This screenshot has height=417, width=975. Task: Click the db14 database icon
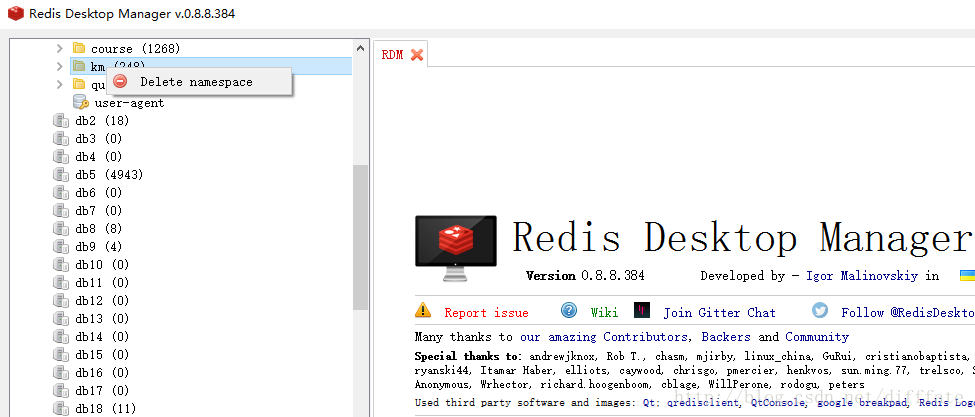click(x=61, y=337)
